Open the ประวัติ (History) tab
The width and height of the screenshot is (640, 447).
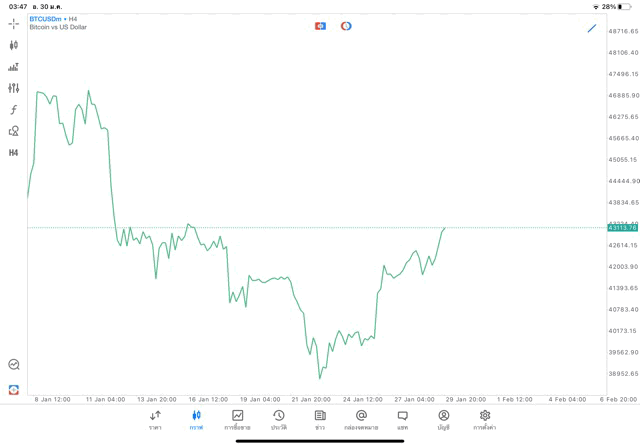coord(278,420)
